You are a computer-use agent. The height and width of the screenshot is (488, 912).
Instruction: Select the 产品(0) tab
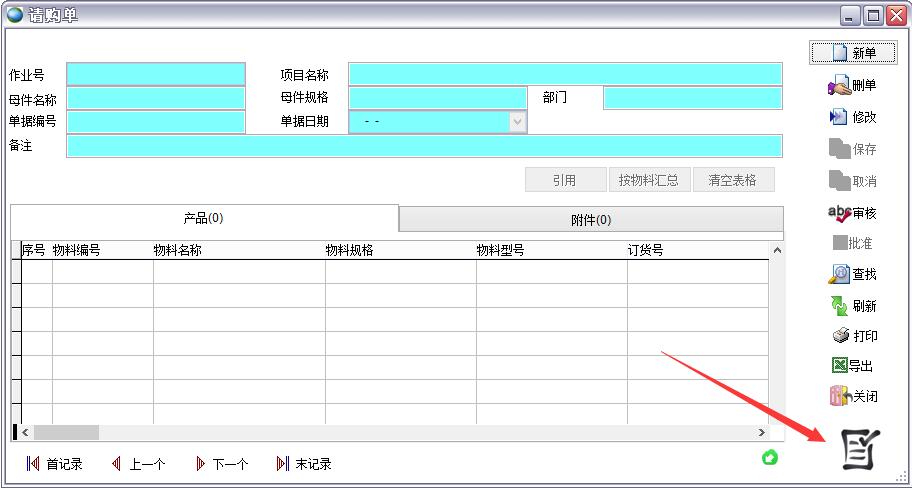tap(203, 218)
